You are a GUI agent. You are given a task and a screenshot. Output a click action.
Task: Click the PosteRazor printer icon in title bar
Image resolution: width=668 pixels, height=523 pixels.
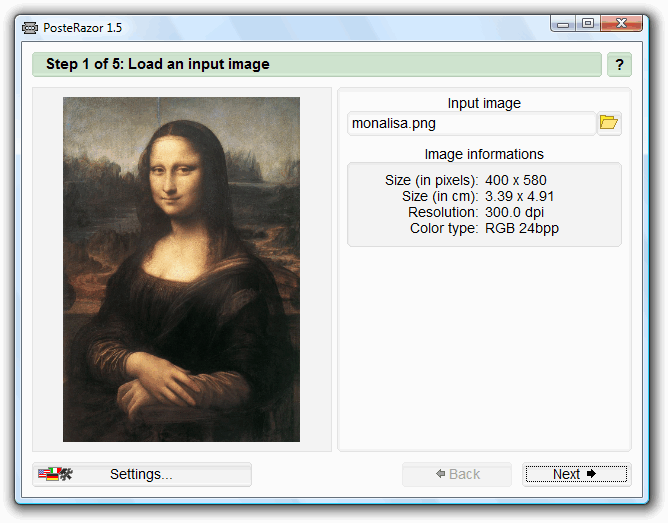[30, 27]
